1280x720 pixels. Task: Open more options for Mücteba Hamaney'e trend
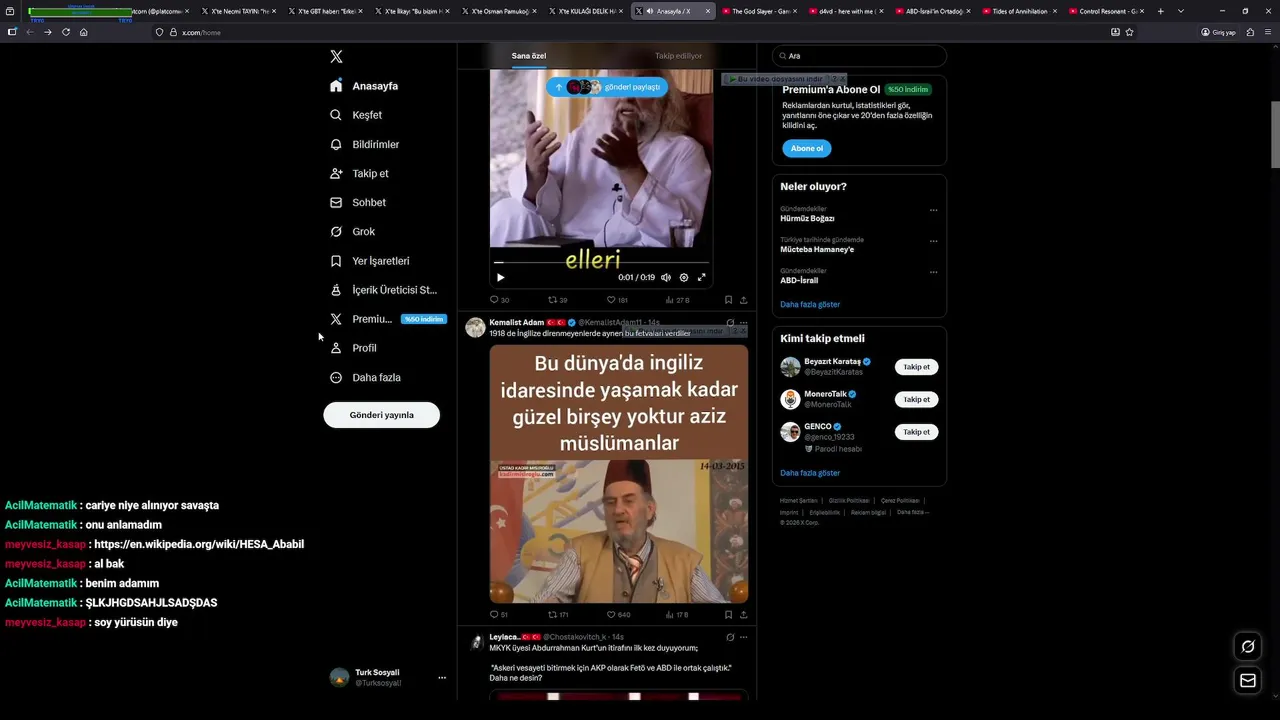point(933,241)
